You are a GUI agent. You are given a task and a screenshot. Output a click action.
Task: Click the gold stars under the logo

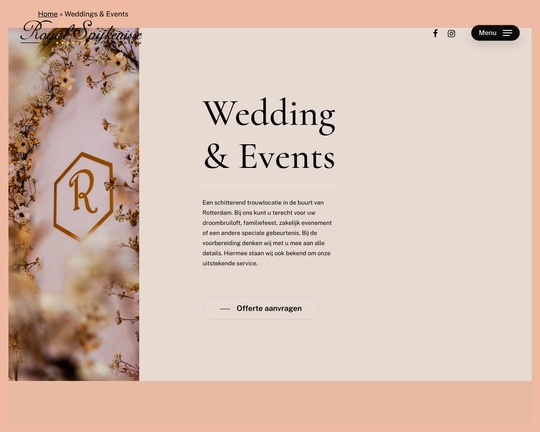(x=68, y=43)
